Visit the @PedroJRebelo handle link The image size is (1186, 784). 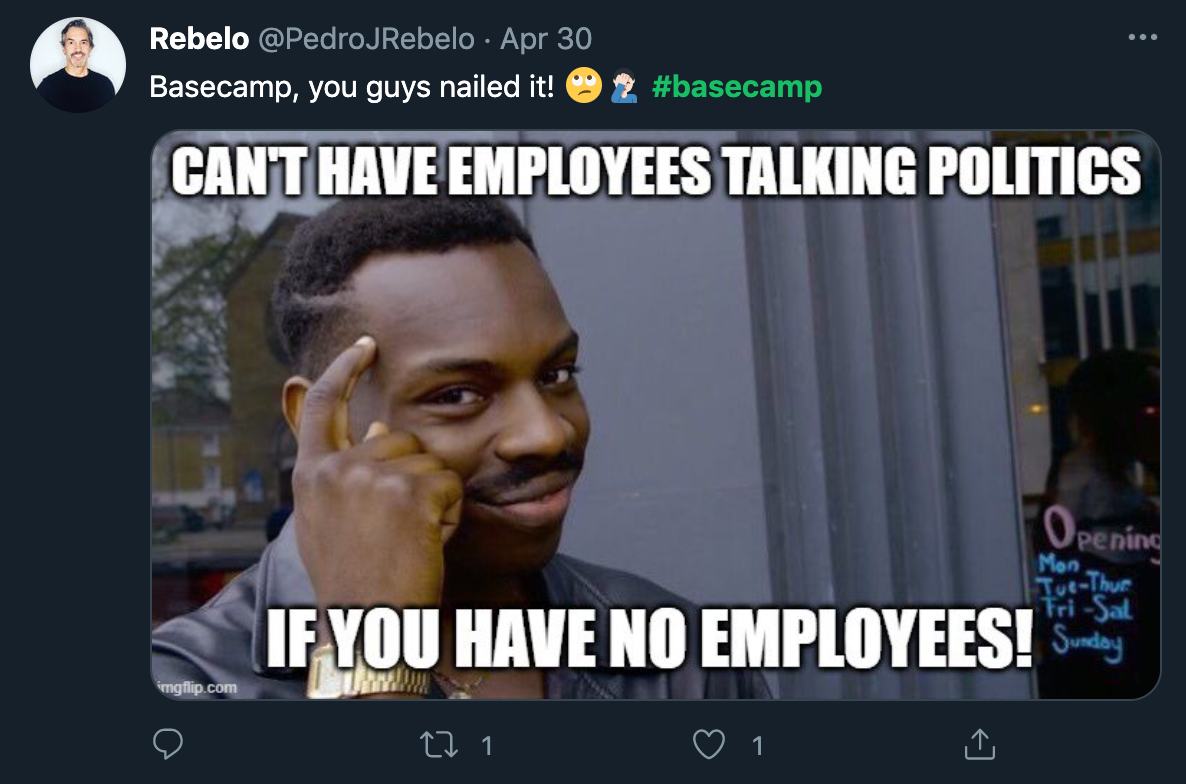[x=367, y=39]
